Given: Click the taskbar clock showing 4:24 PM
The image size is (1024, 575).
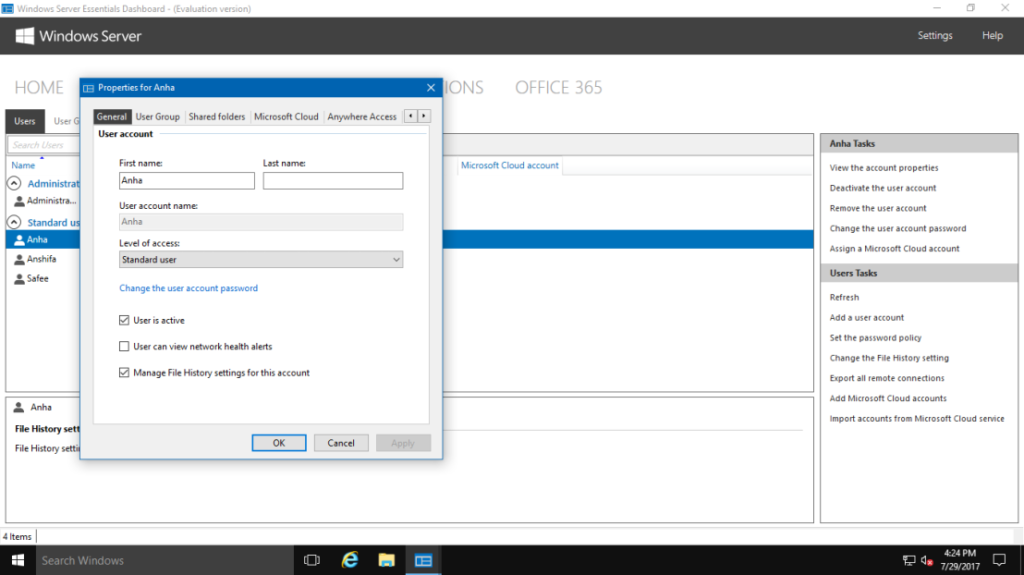Looking at the screenshot, I should pos(960,560).
